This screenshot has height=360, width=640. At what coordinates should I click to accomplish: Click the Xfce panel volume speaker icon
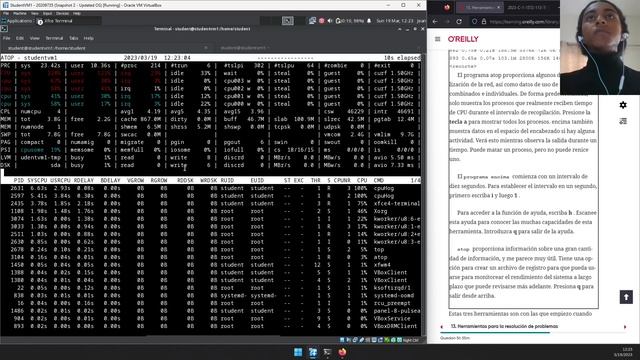pyautogui.click(x=330, y=21)
